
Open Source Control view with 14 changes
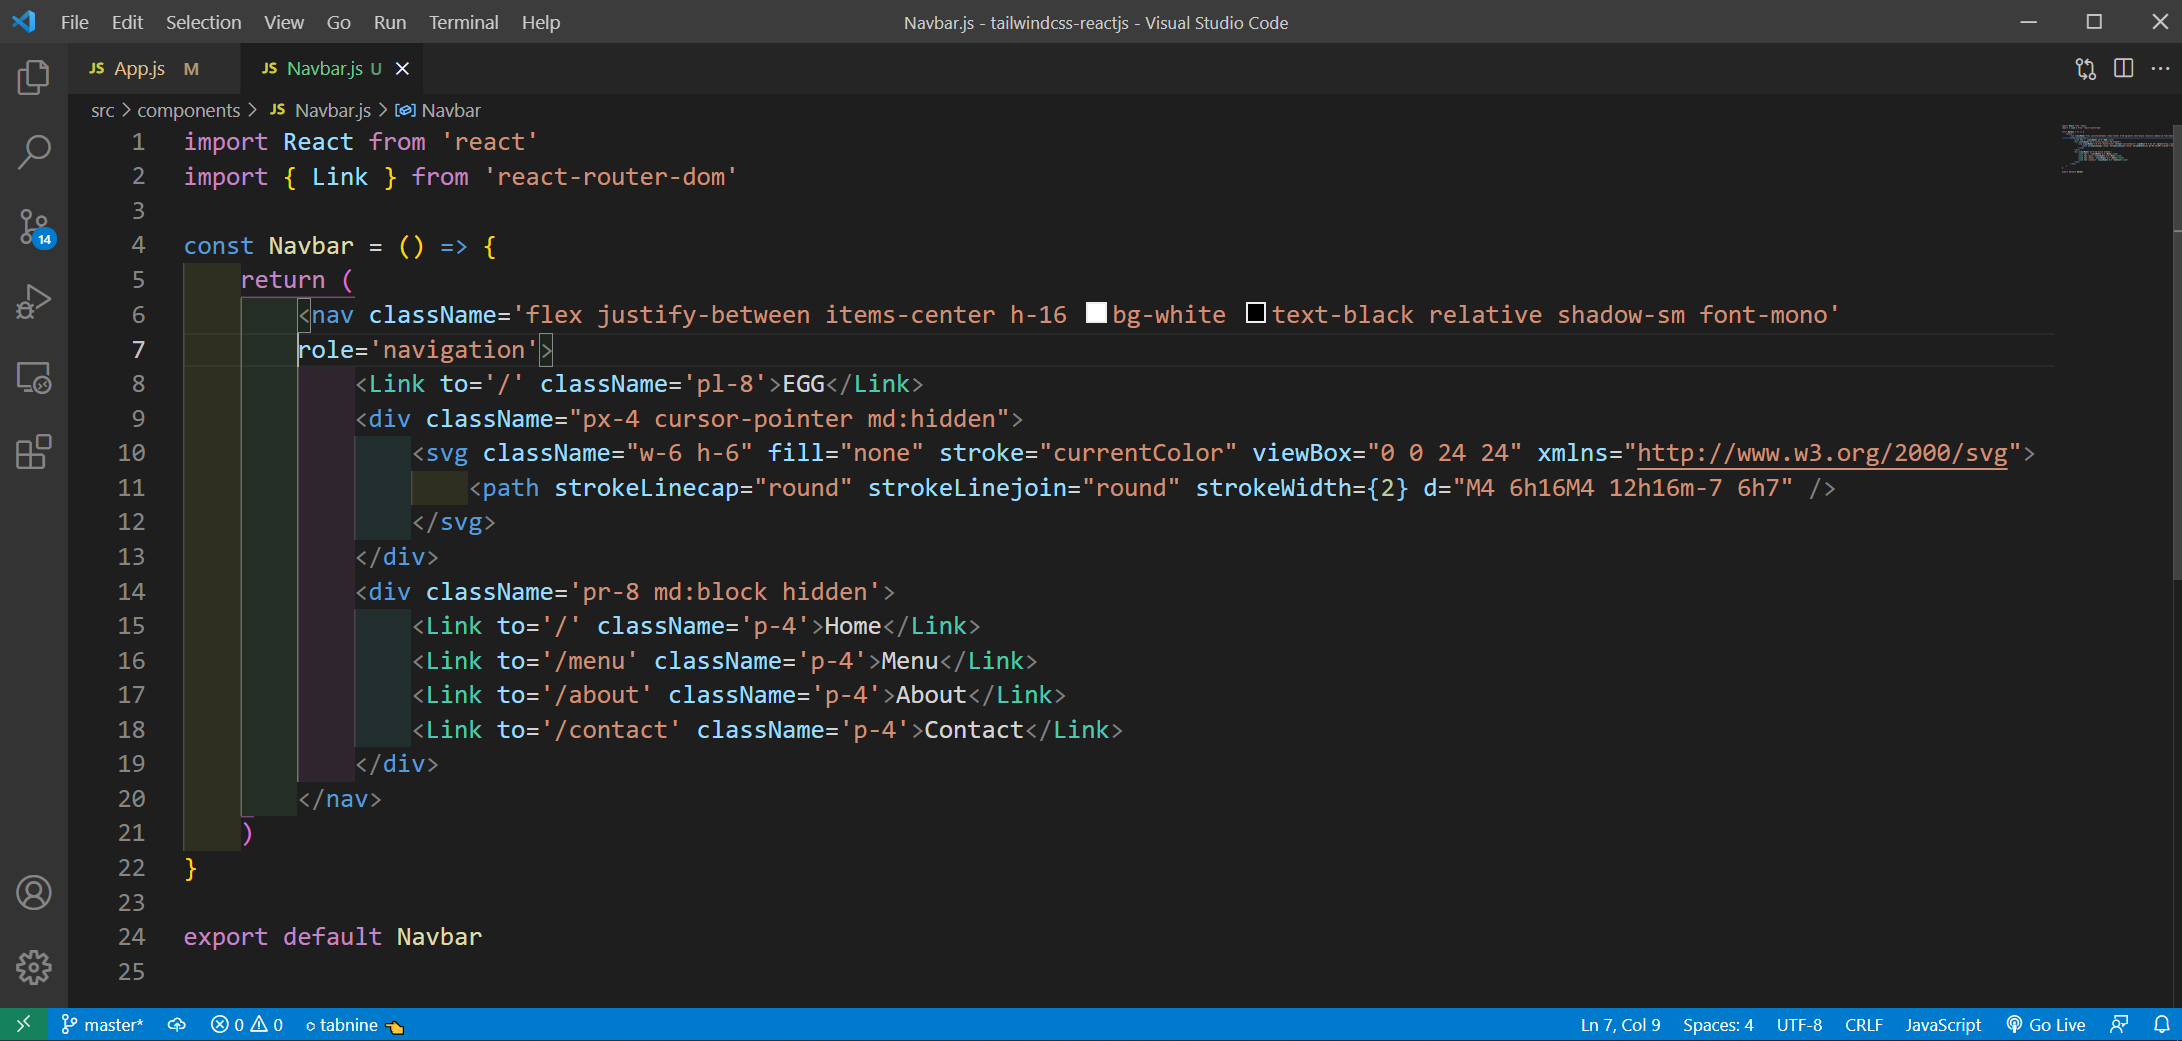coord(34,228)
